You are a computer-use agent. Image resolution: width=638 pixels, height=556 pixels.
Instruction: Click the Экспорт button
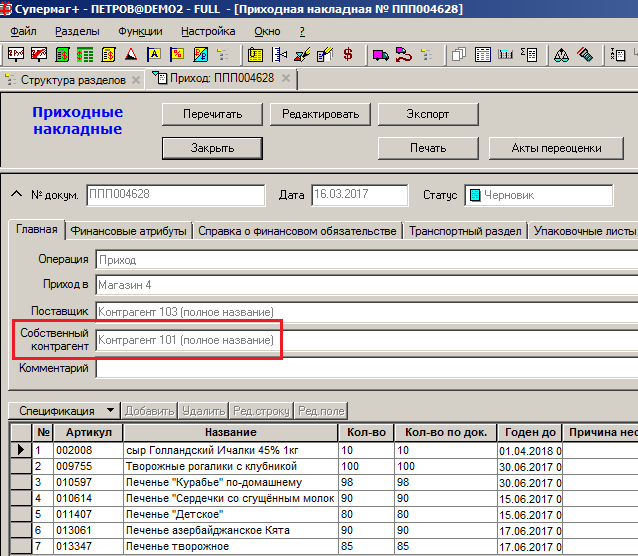coord(428,114)
